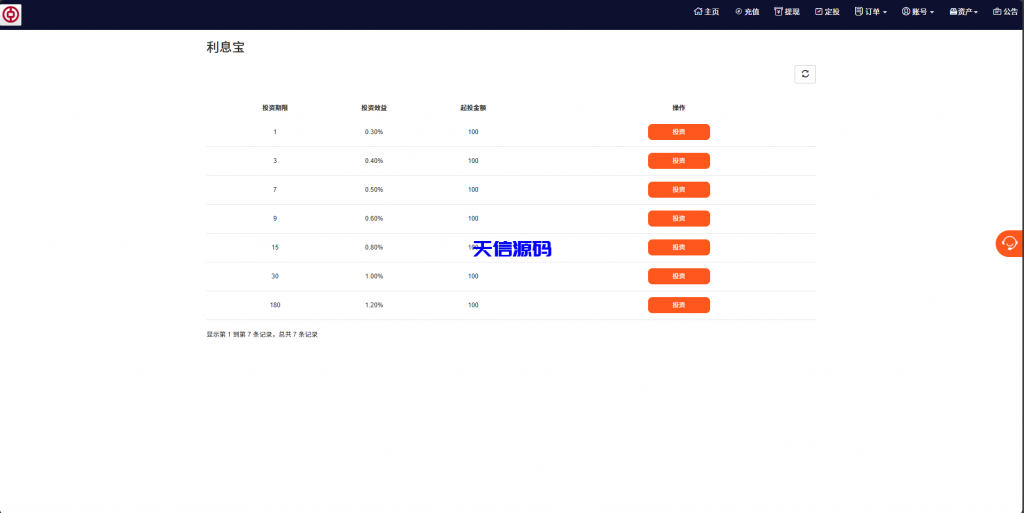
Task: Click the withdraw icon beside 提现
Action: tap(778, 12)
